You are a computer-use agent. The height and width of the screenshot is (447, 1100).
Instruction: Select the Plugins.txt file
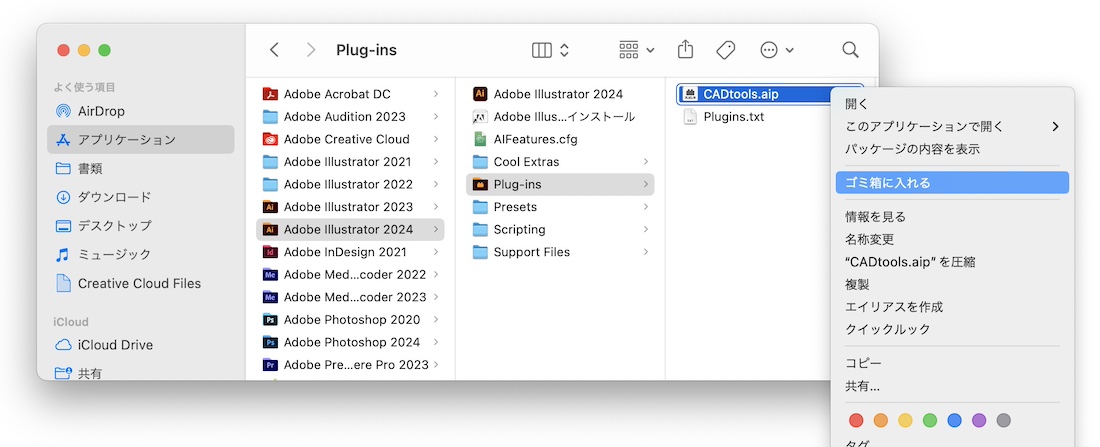(x=733, y=116)
